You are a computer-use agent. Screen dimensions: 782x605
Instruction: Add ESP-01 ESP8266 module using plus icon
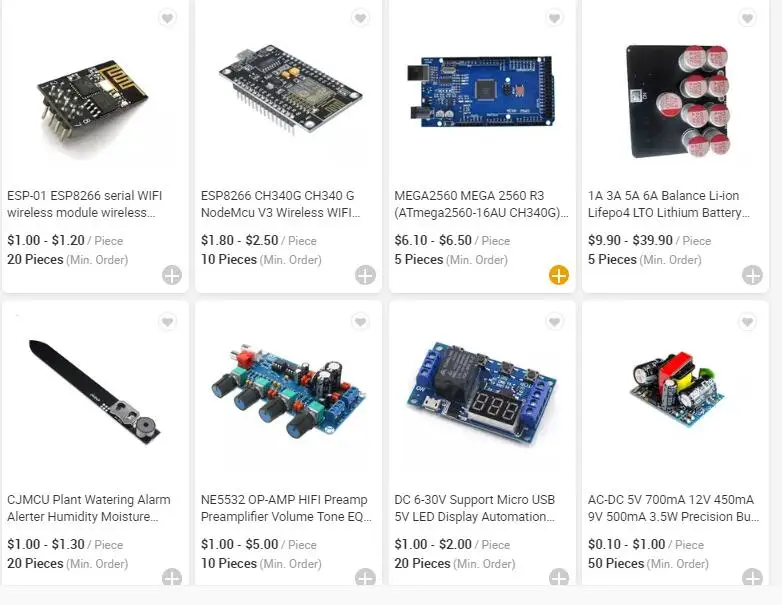172,275
